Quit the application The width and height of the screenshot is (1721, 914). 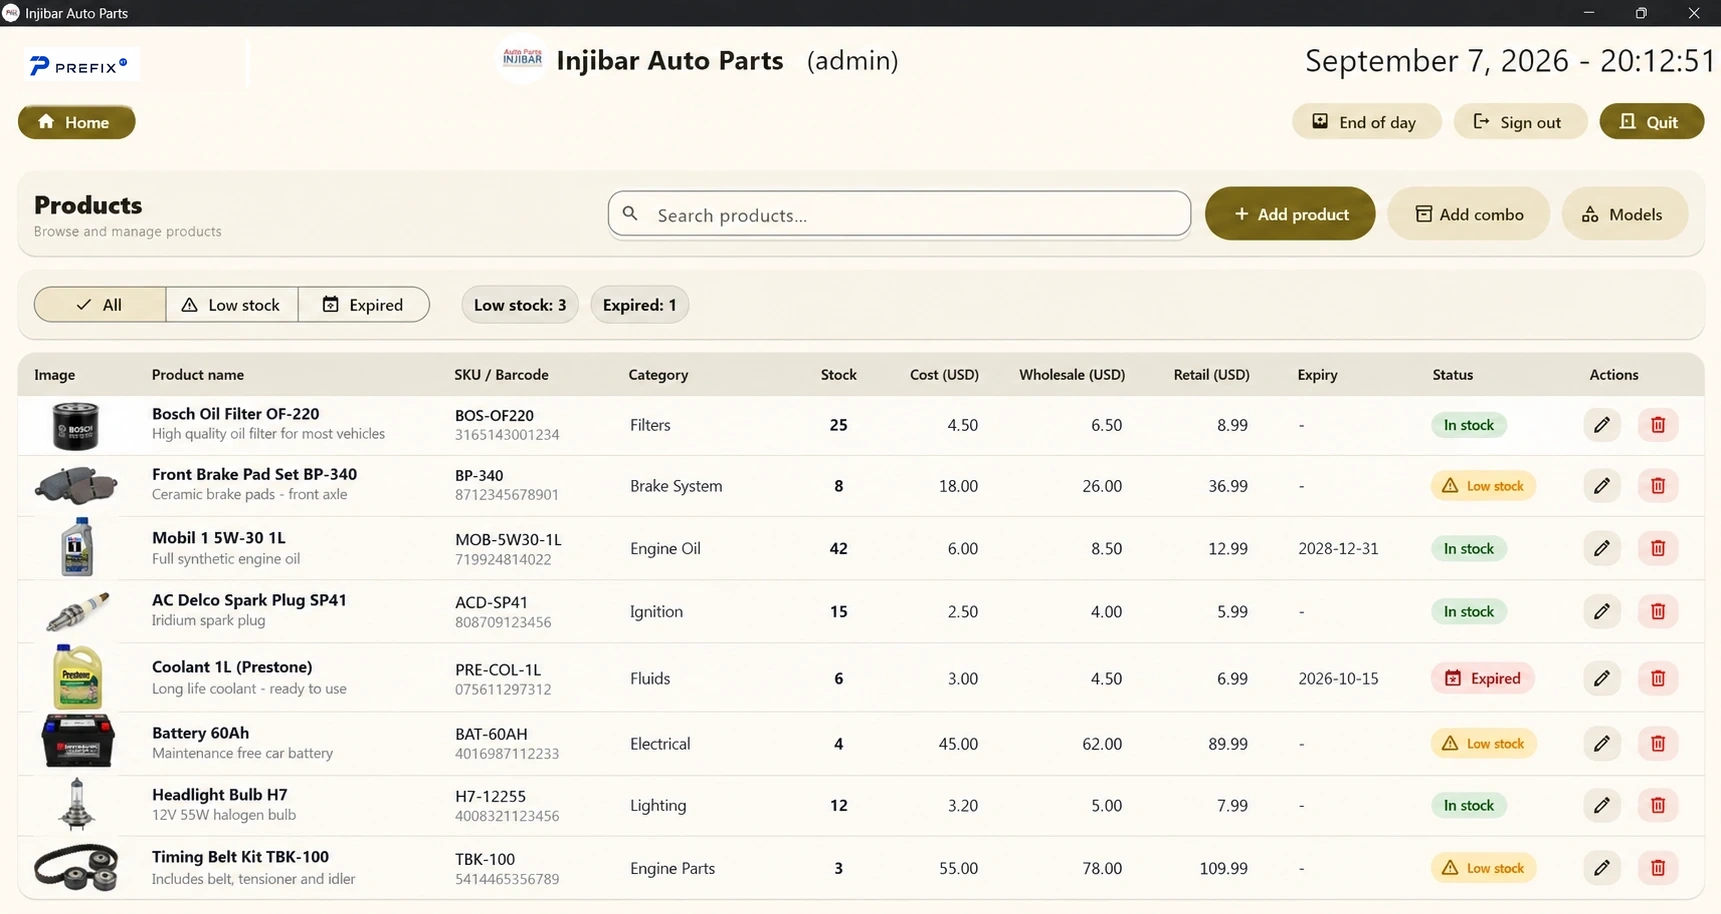1652,122
